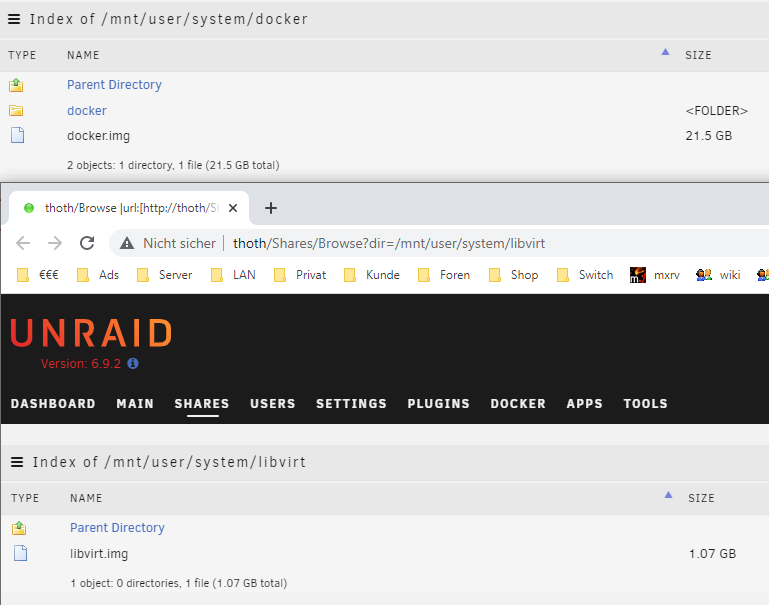
Task: Reload the page with refresh icon
Action: pyautogui.click(x=87, y=243)
